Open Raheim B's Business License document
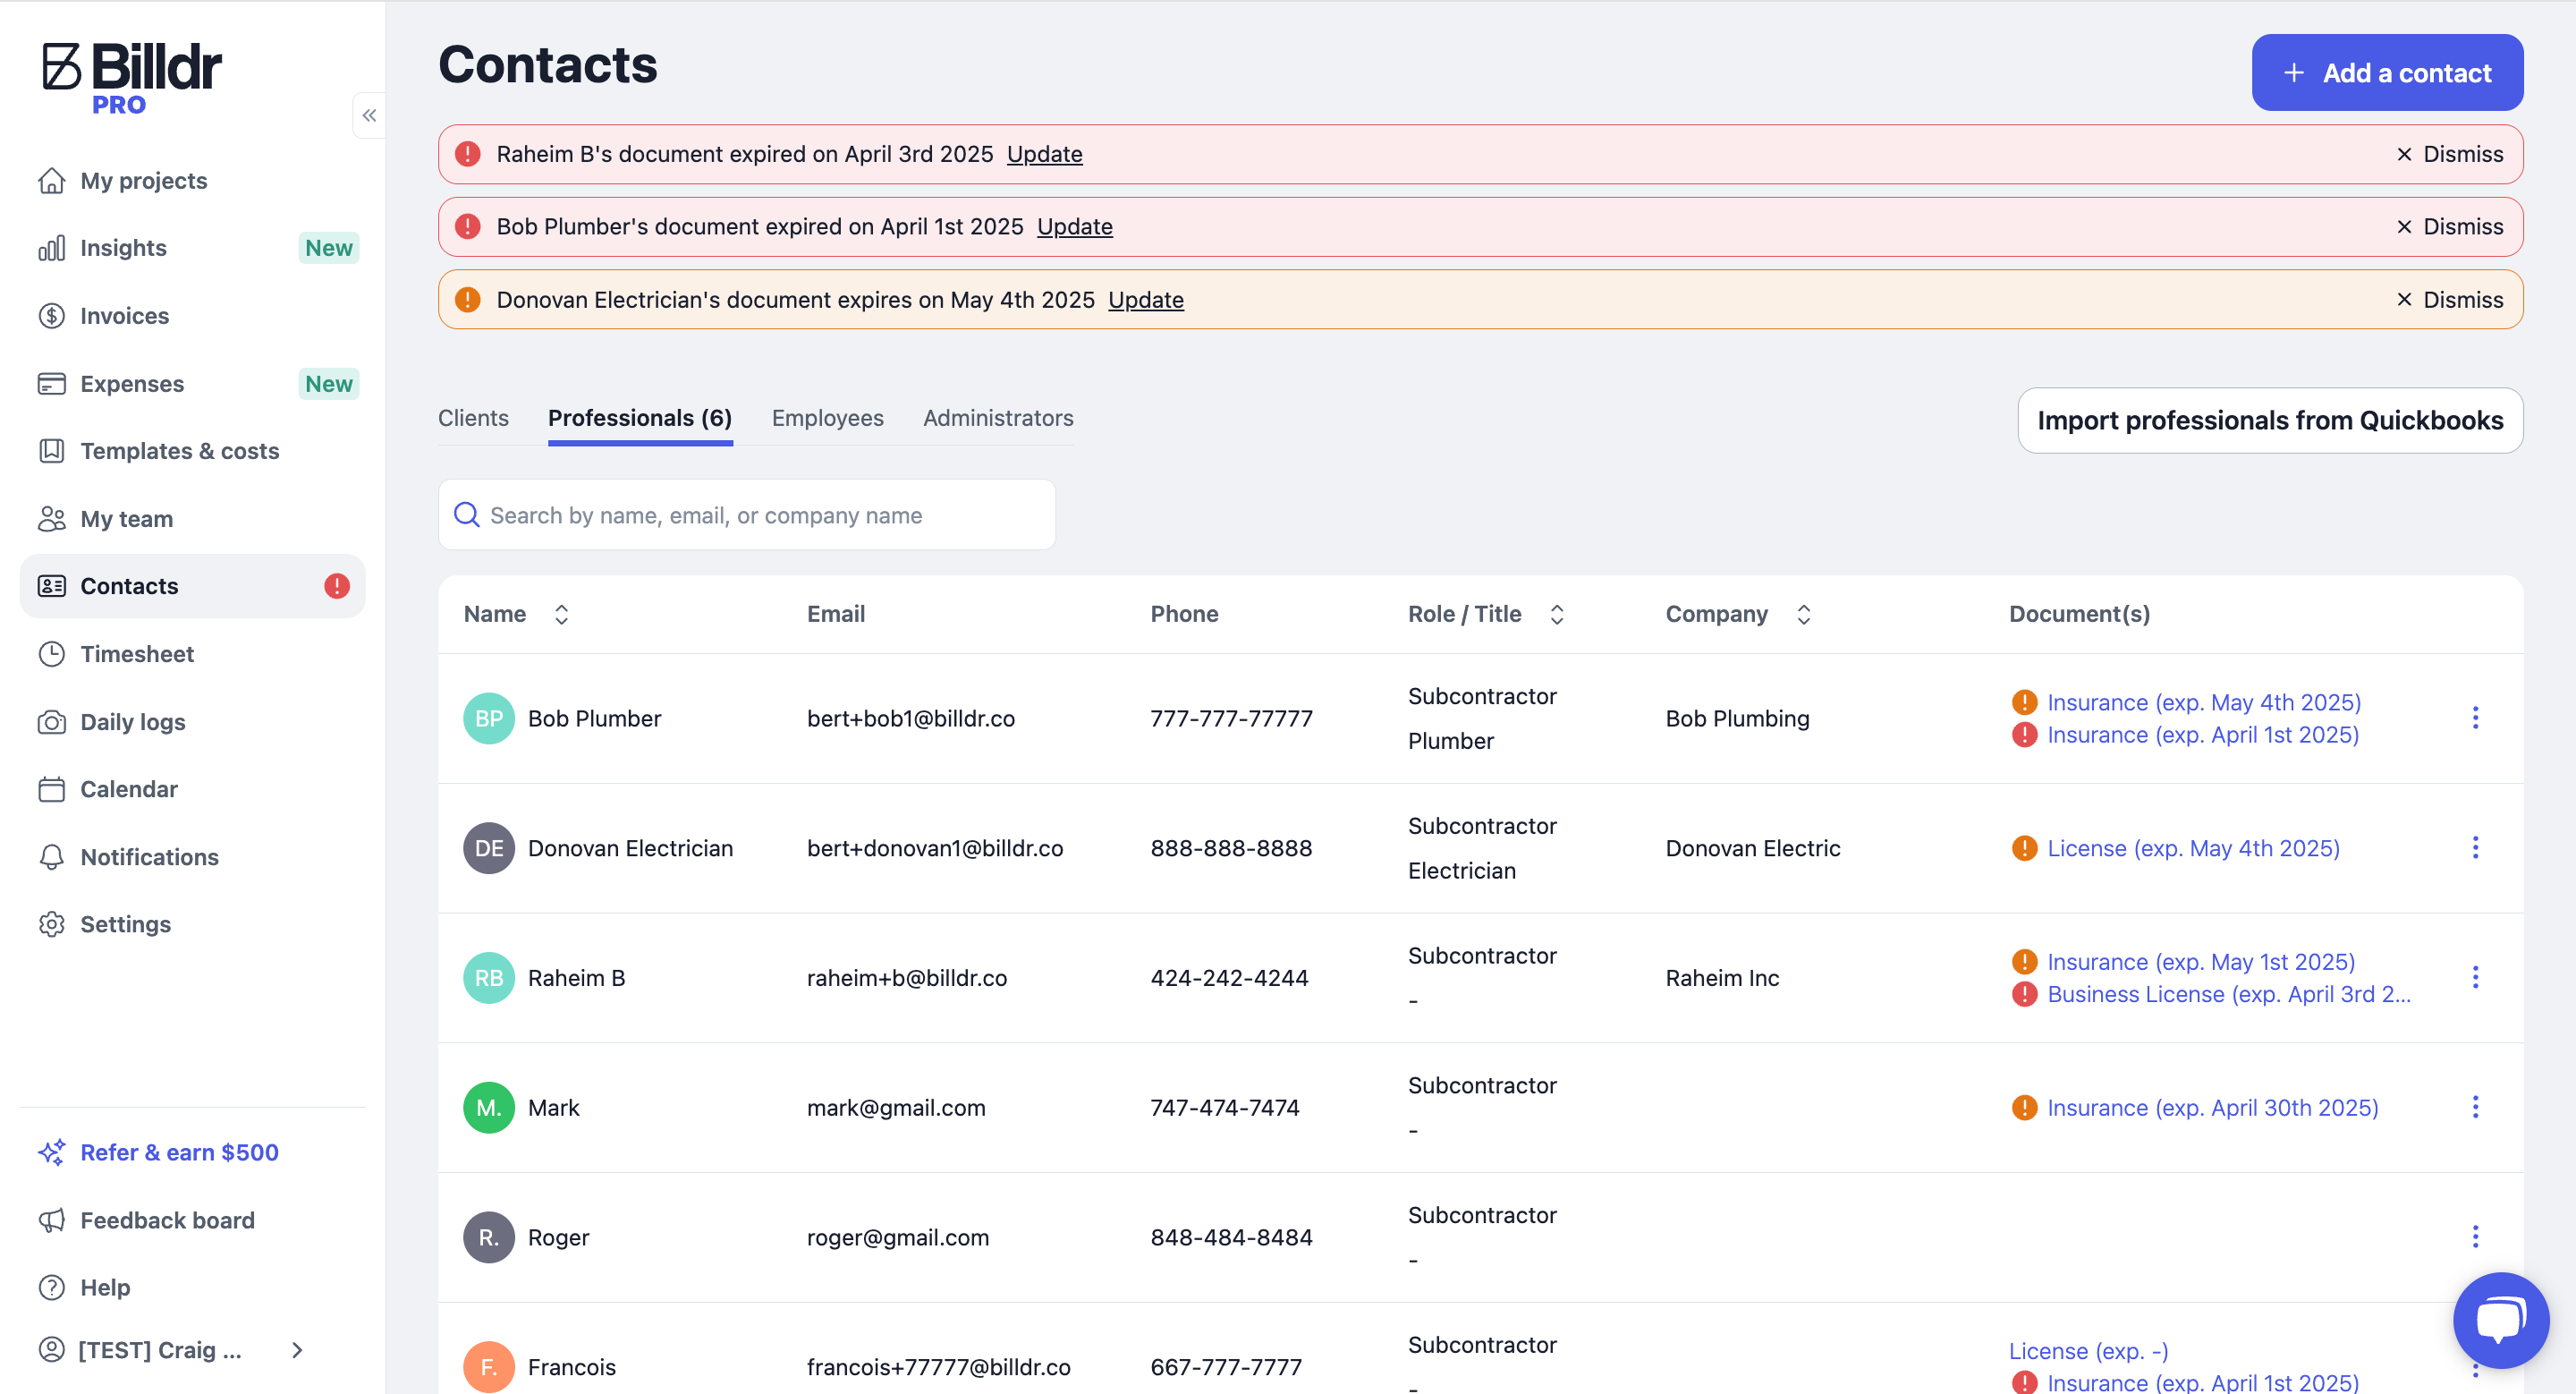This screenshot has width=2576, height=1394. [x=2229, y=994]
